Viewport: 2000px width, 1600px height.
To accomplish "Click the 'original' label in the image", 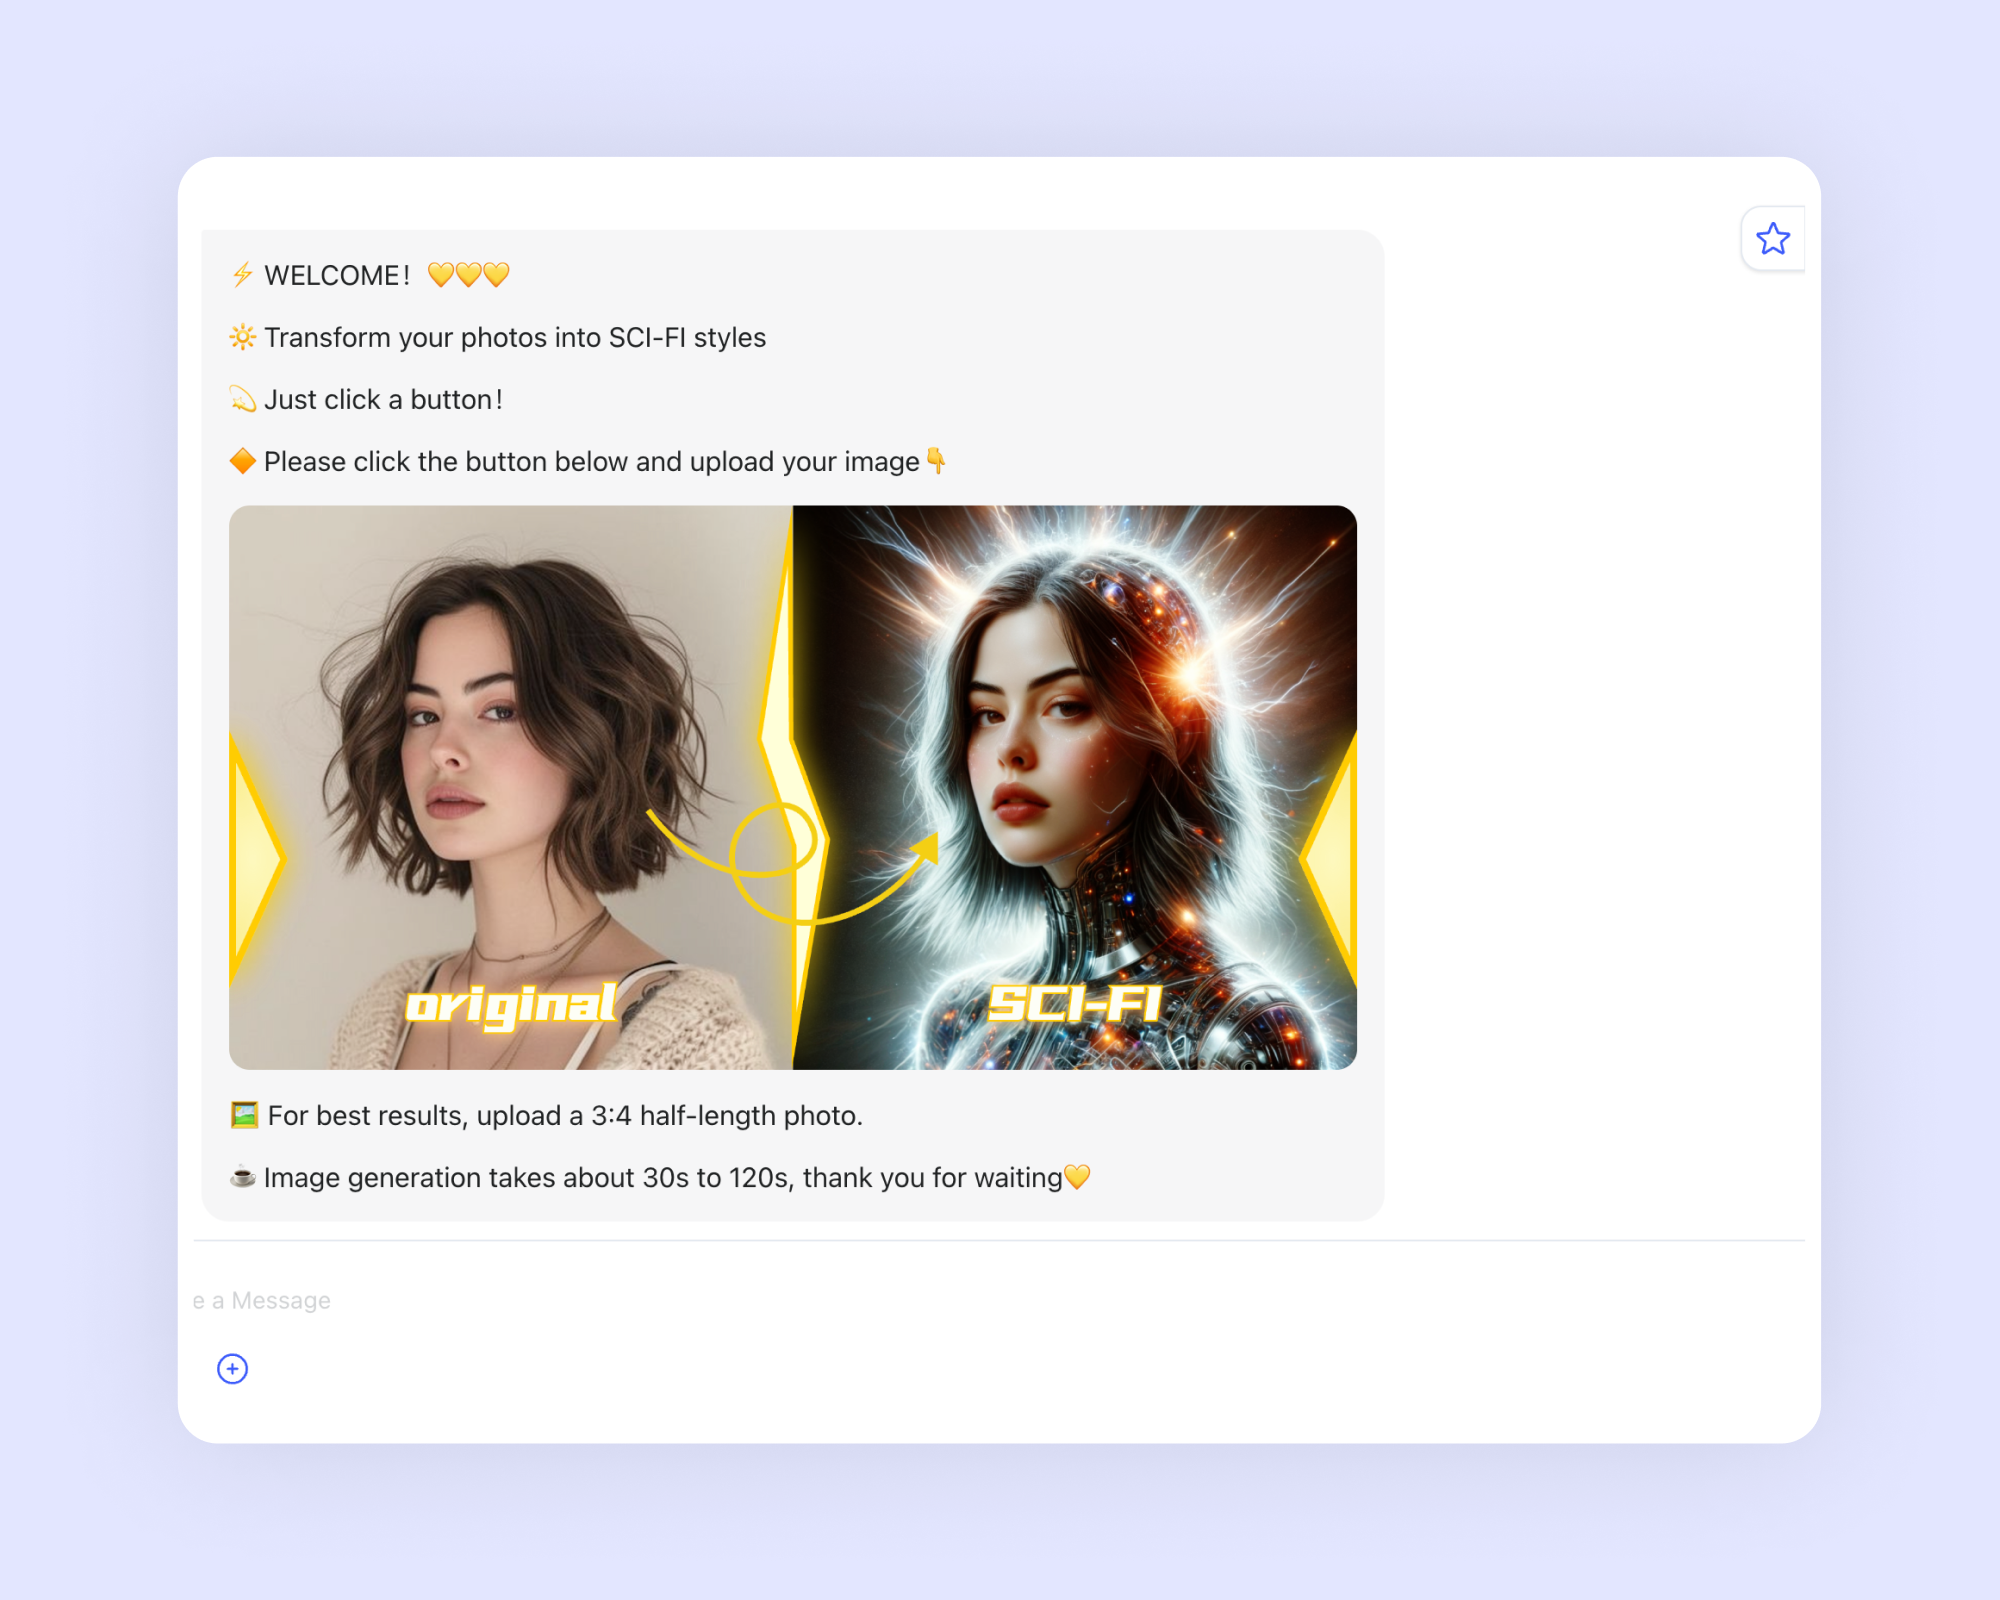I will click(511, 1005).
